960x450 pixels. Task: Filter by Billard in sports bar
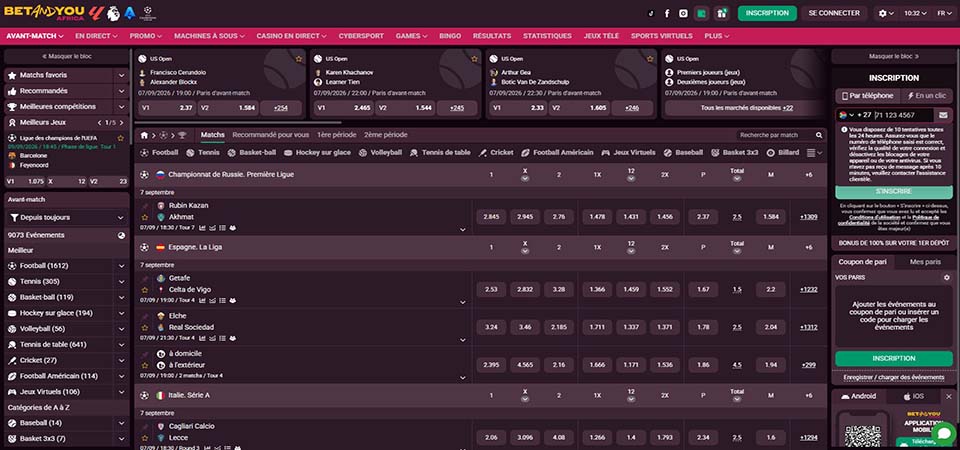[x=783, y=152]
